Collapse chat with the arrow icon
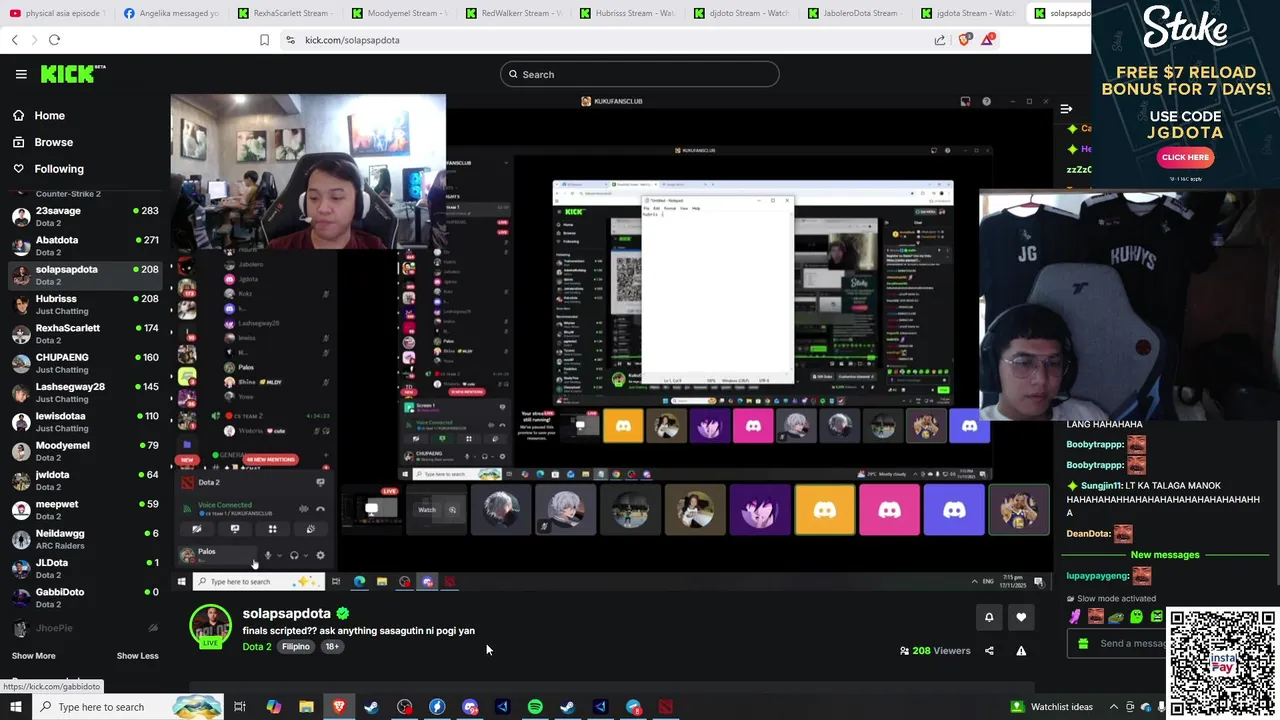This screenshot has height=720, width=1280. click(x=1066, y=109)
